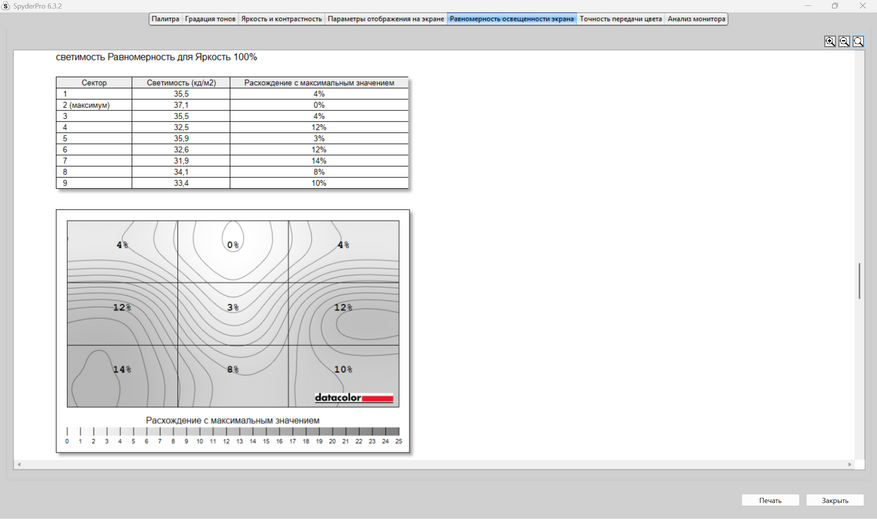Go to Точность передачи цвета tab
The image size is (877, 519).
tap(620, 19)
